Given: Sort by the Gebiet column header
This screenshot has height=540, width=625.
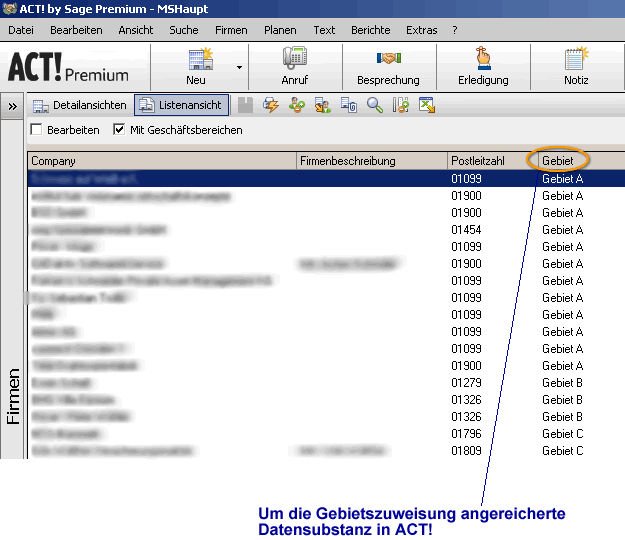Looking at the screenshot, I should pos(562,160).
